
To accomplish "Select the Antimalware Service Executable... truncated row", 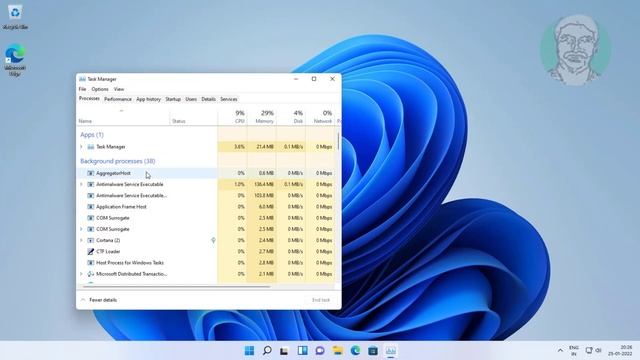I will [207, 196].
